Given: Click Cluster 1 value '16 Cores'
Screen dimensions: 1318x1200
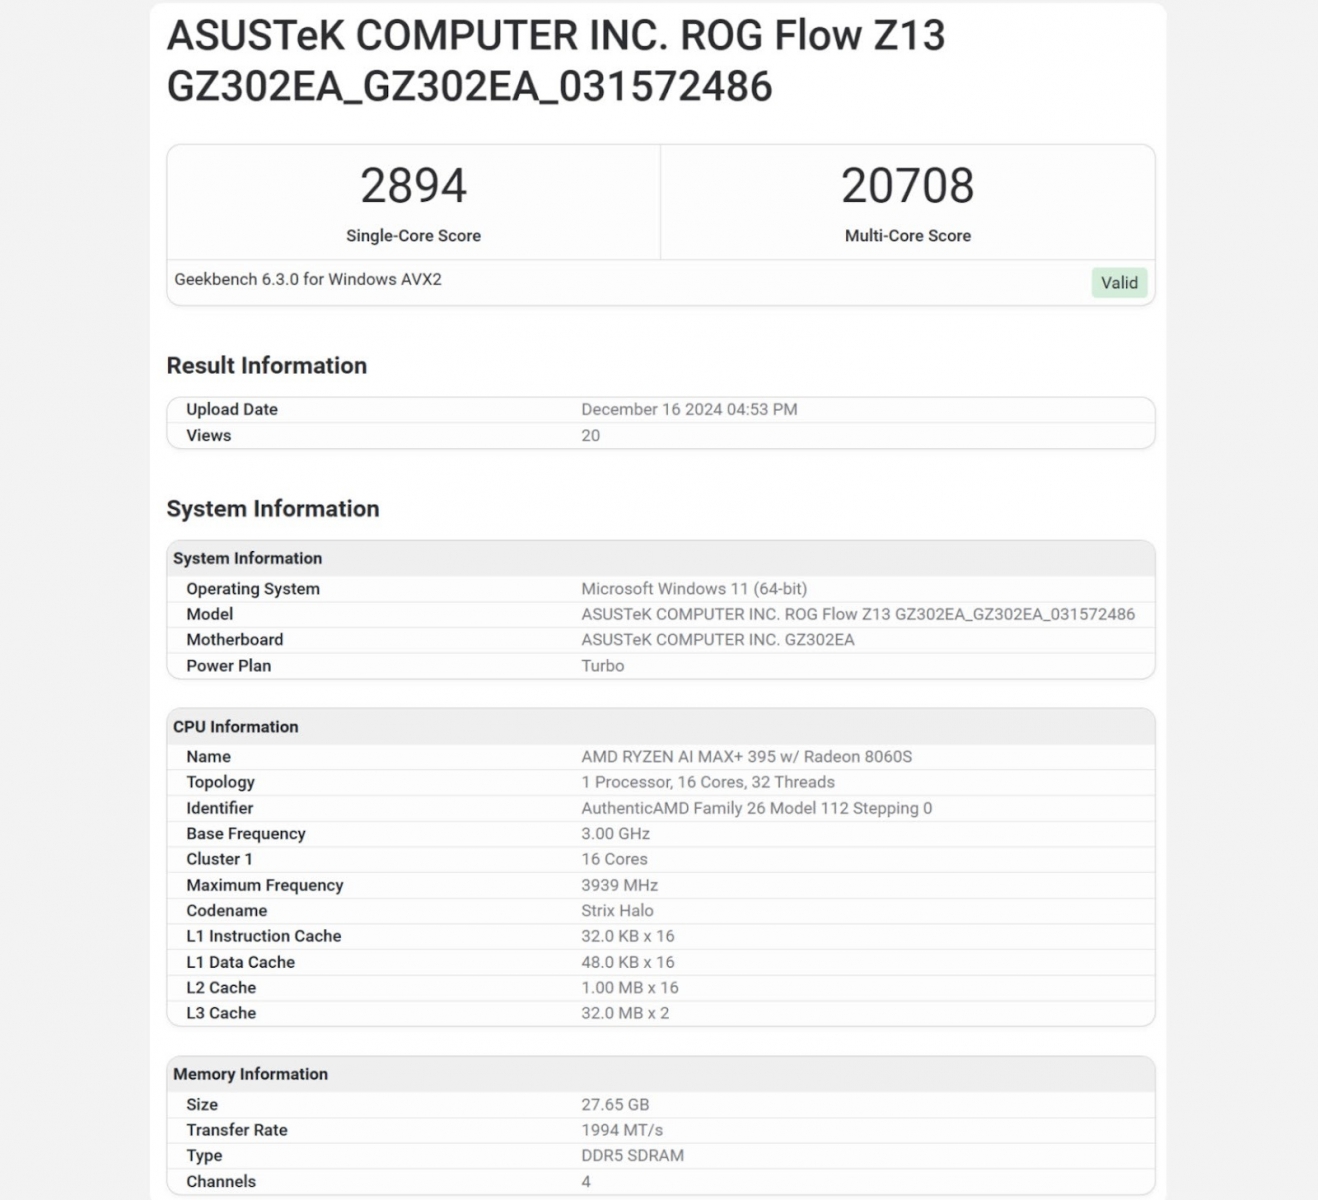Looking at the screenshot, I should 614,859.
